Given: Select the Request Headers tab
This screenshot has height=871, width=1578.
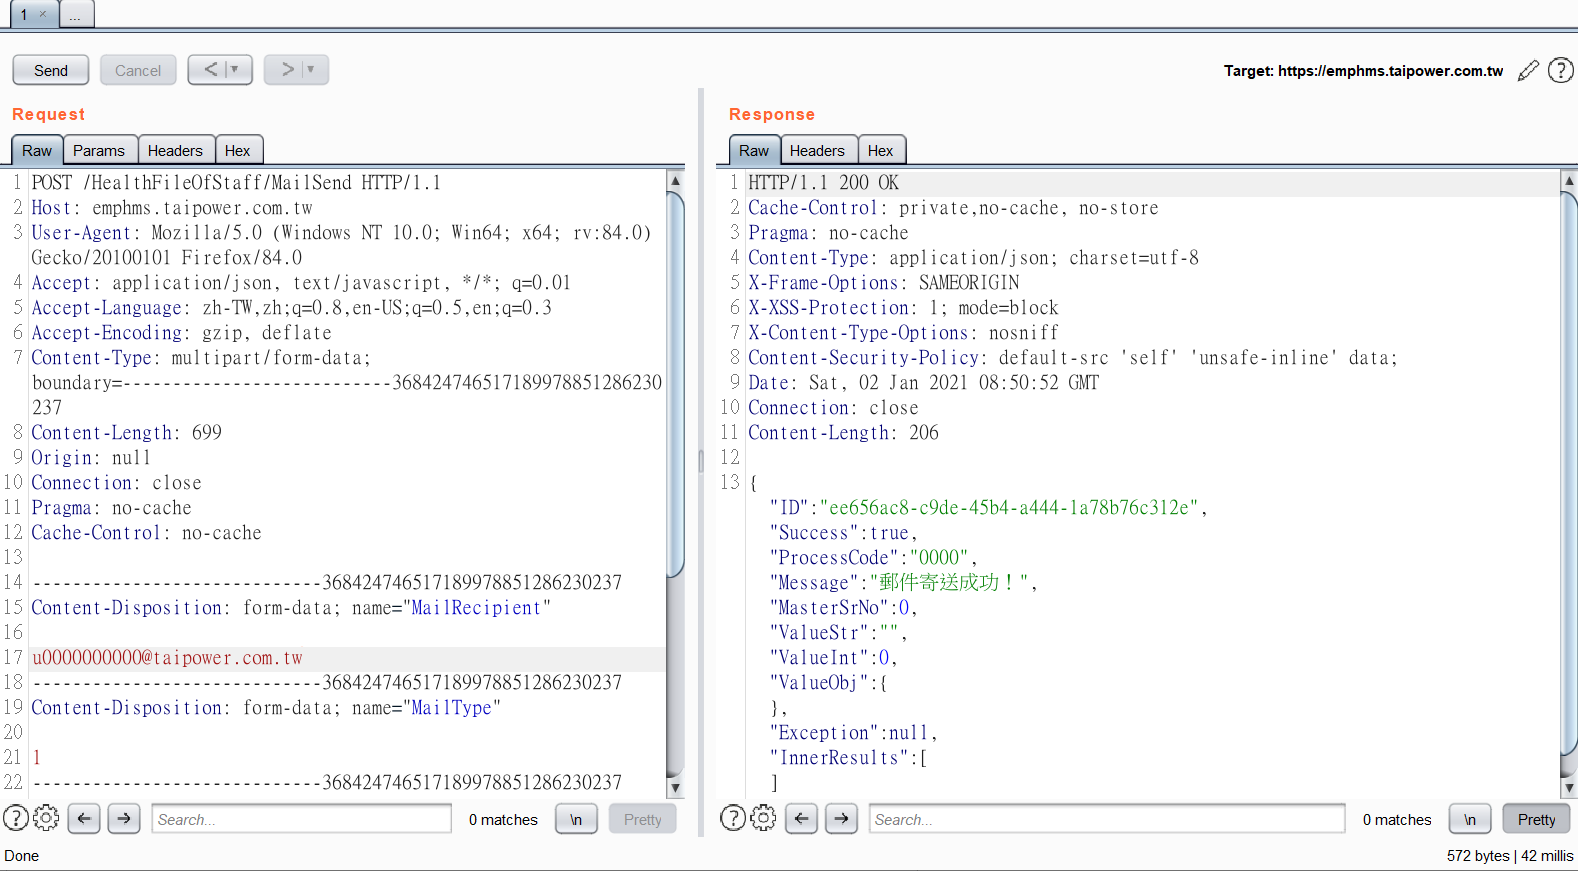Looking at the screenshot, I should point(175,150).
